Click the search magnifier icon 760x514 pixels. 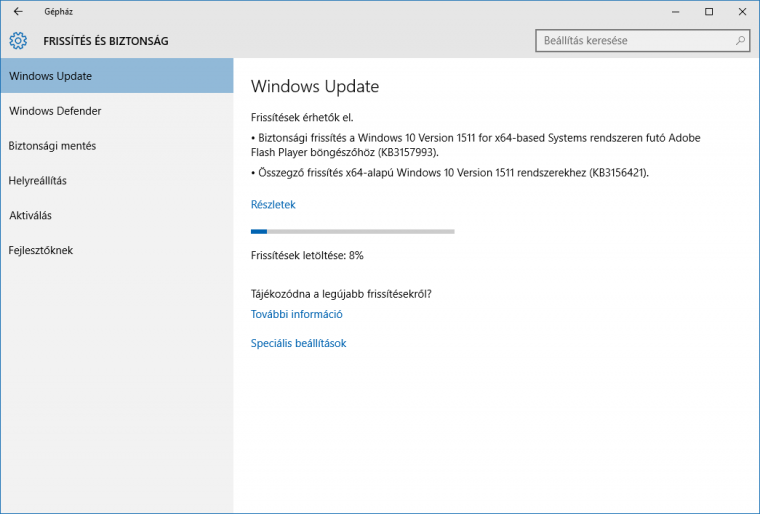(740, 41)
